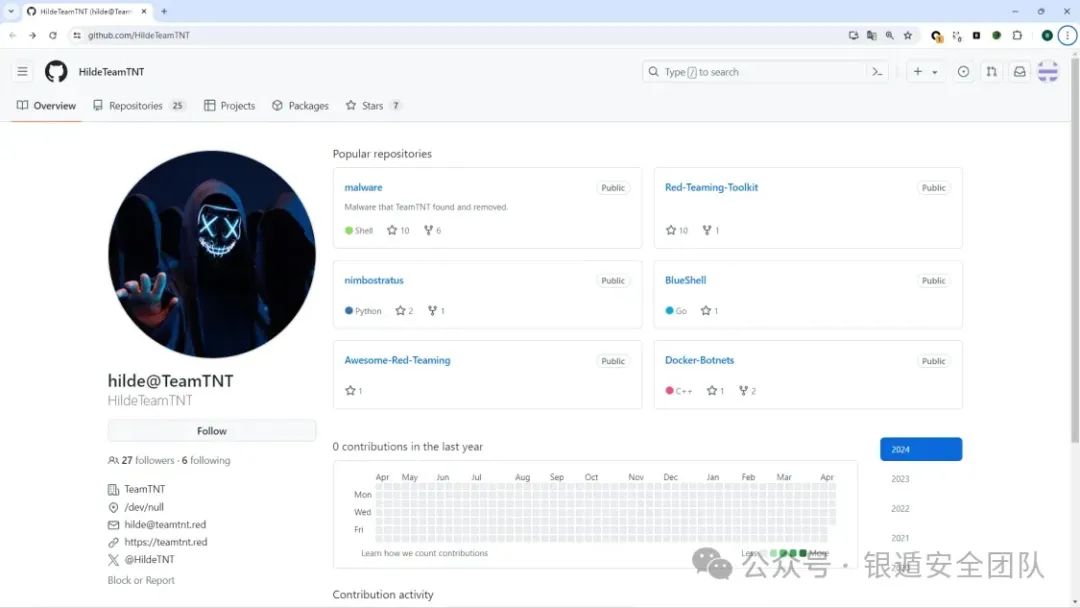1080x608 pixels.
Task: Click the fork count on malware repo
Action: 433,231
